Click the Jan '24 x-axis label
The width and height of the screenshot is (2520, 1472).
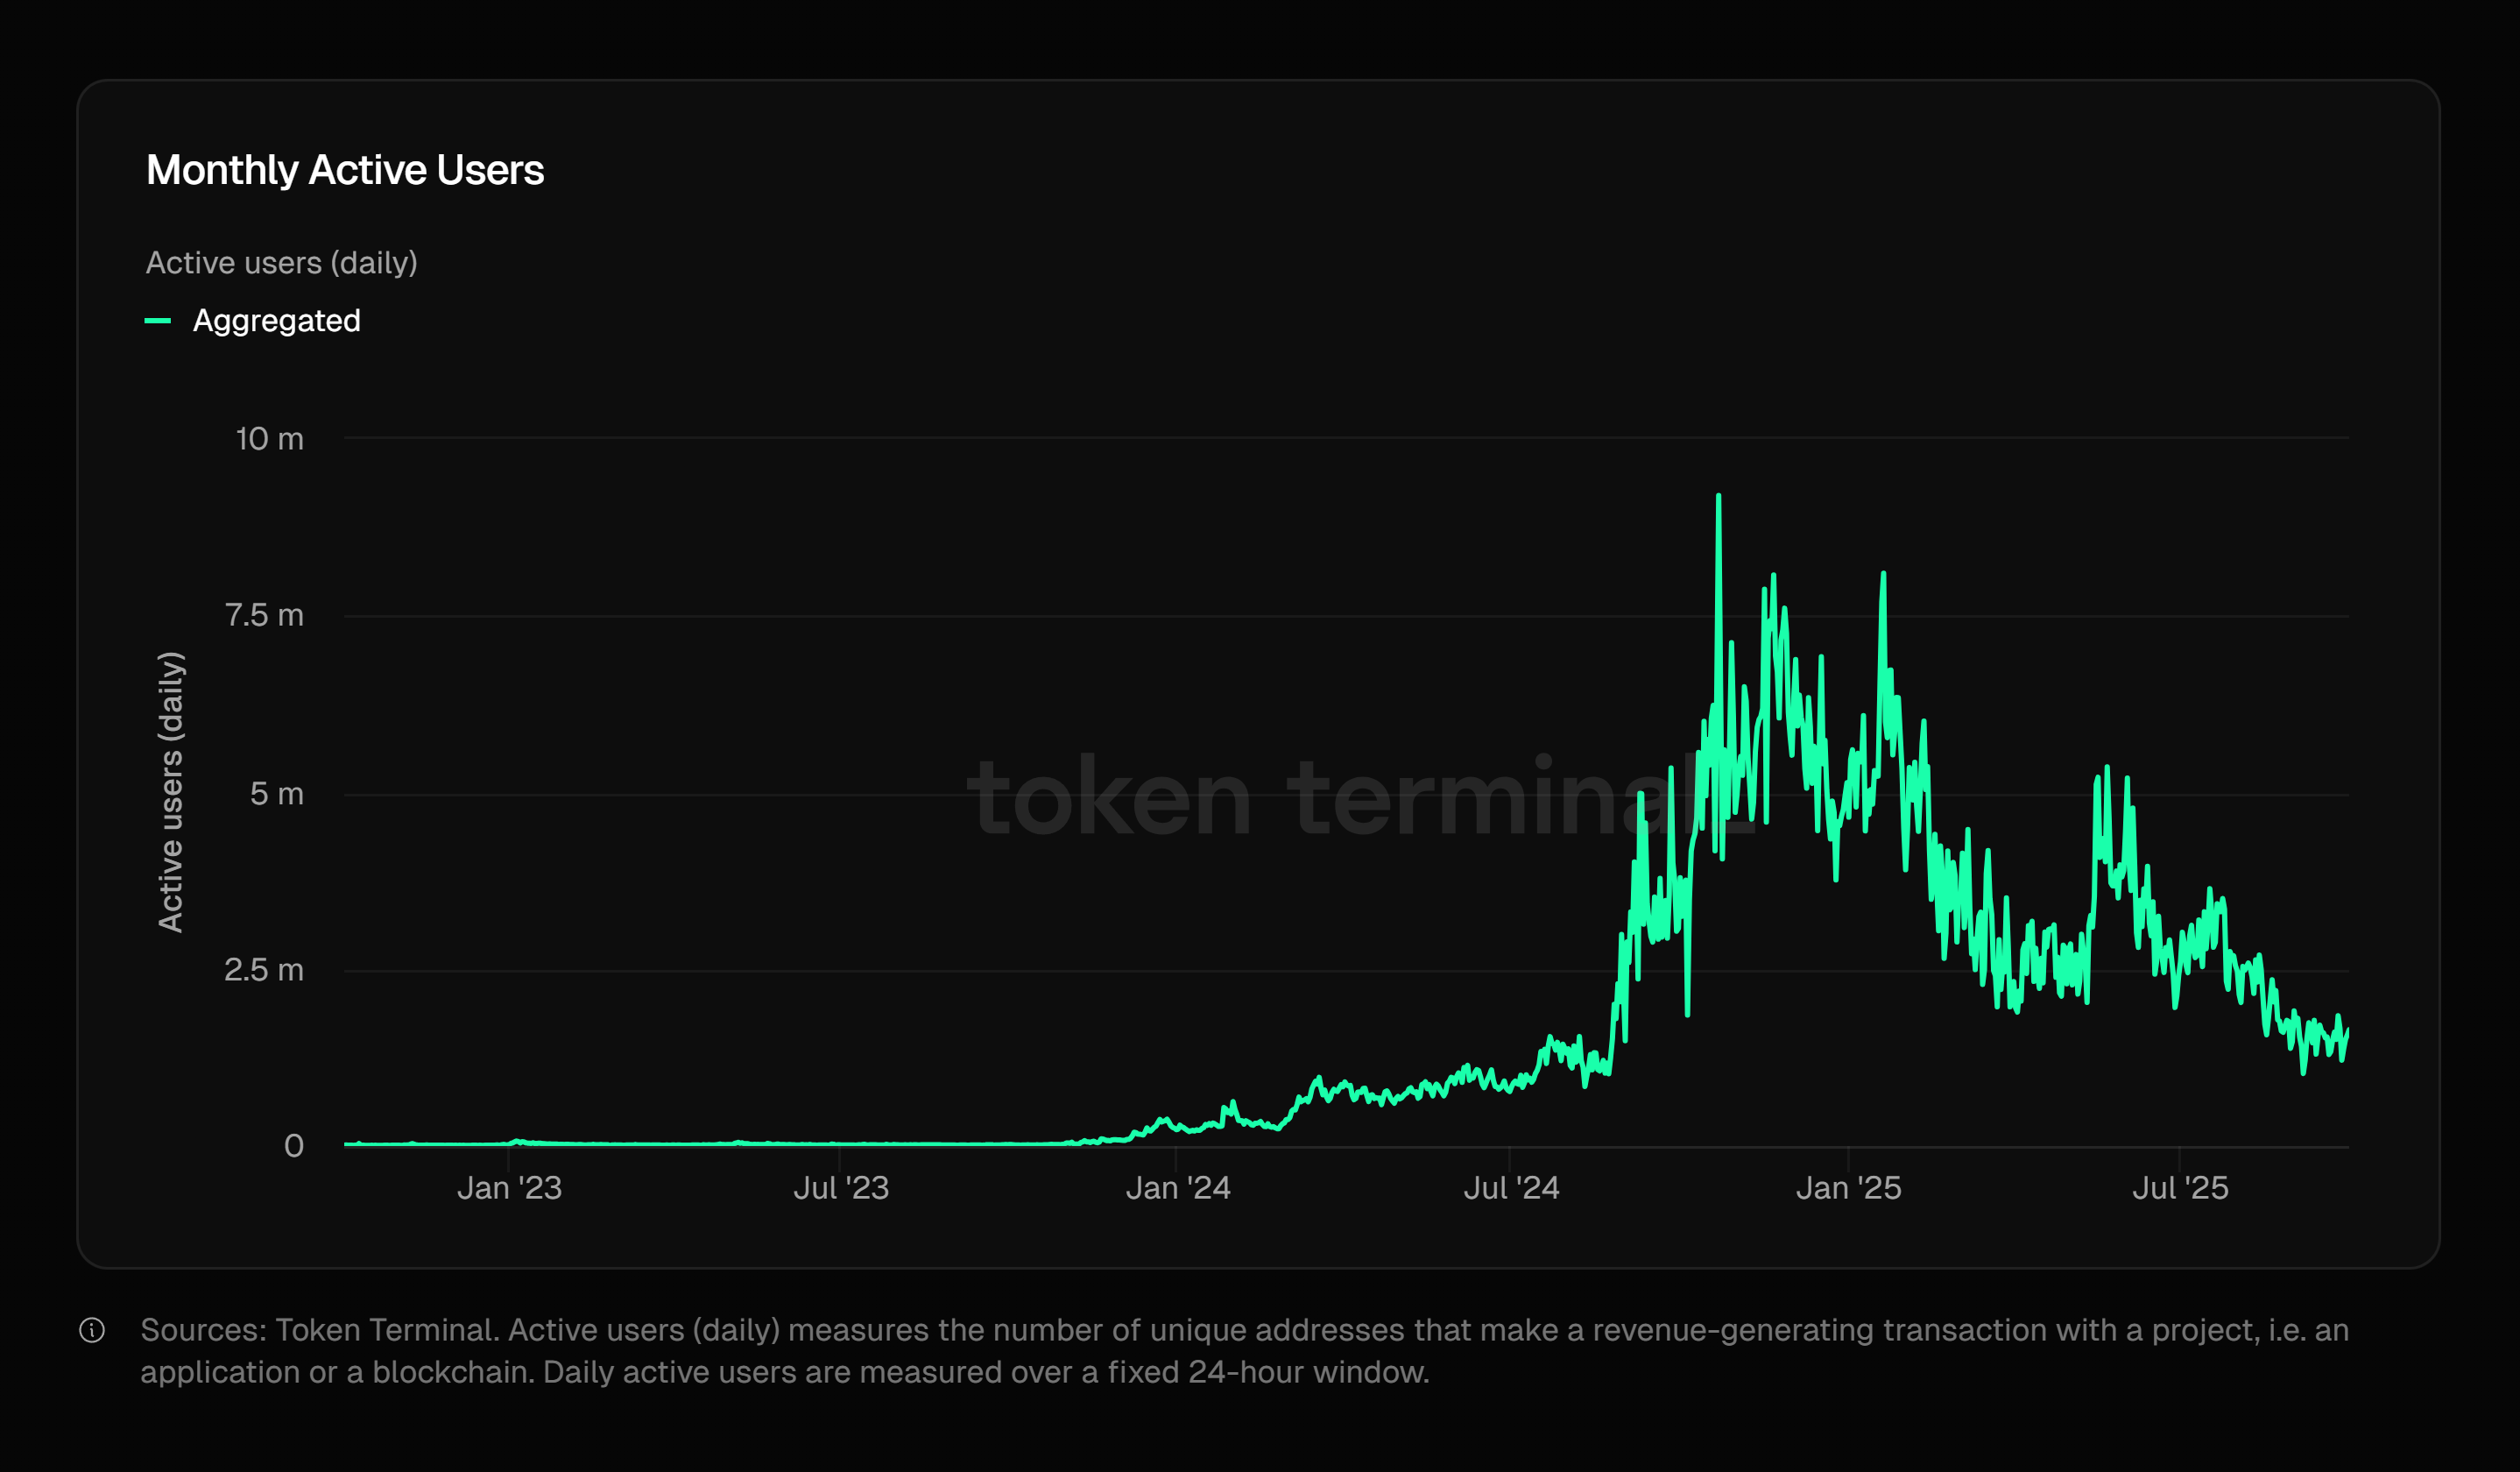point(1178,1188)
